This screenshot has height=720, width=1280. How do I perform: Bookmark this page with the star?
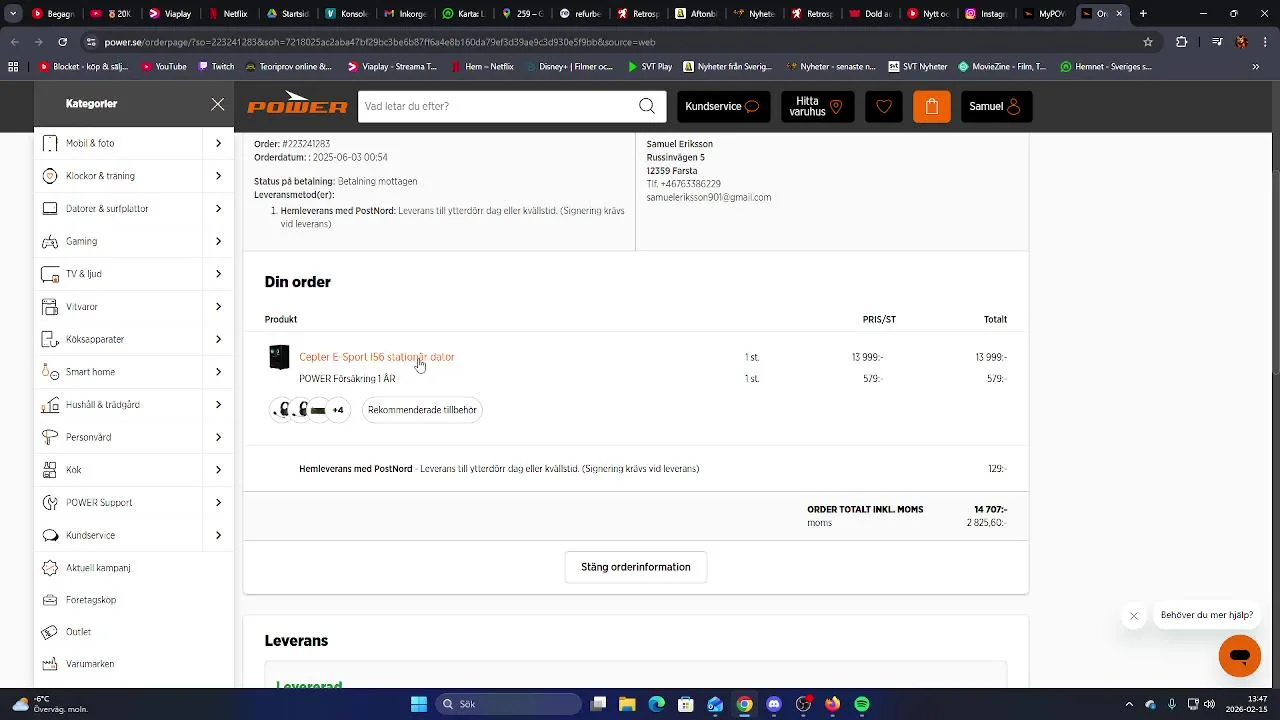tap(1148, 42)
